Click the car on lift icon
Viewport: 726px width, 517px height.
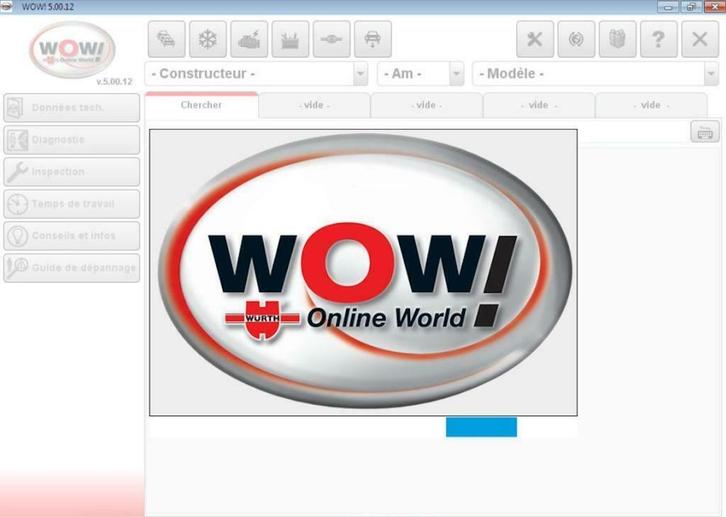click(373, 39)
